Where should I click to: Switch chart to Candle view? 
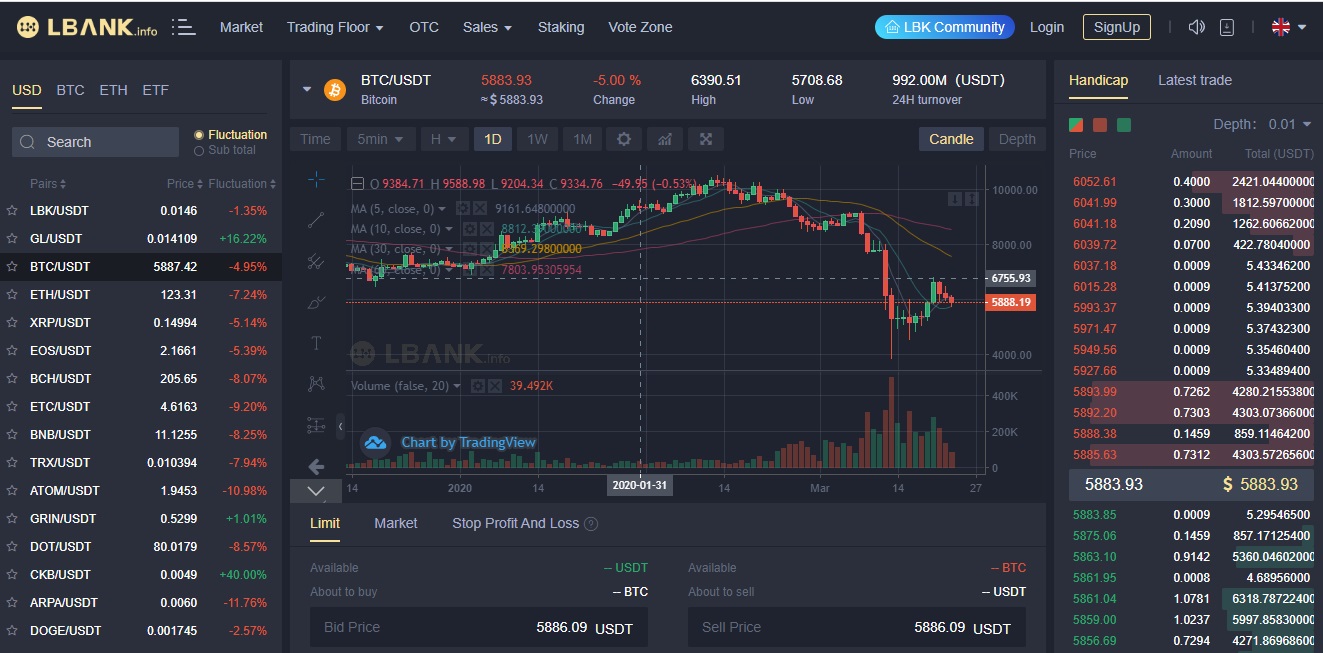pos(951,139)
